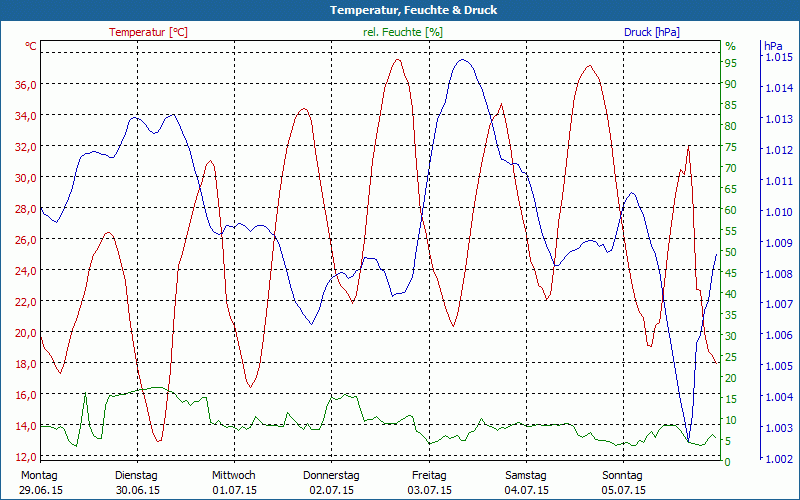Click the blue "hPa" axis unit label
This screenshot has height=500, width=800.
pyautogui.click(x=773, y=46)
